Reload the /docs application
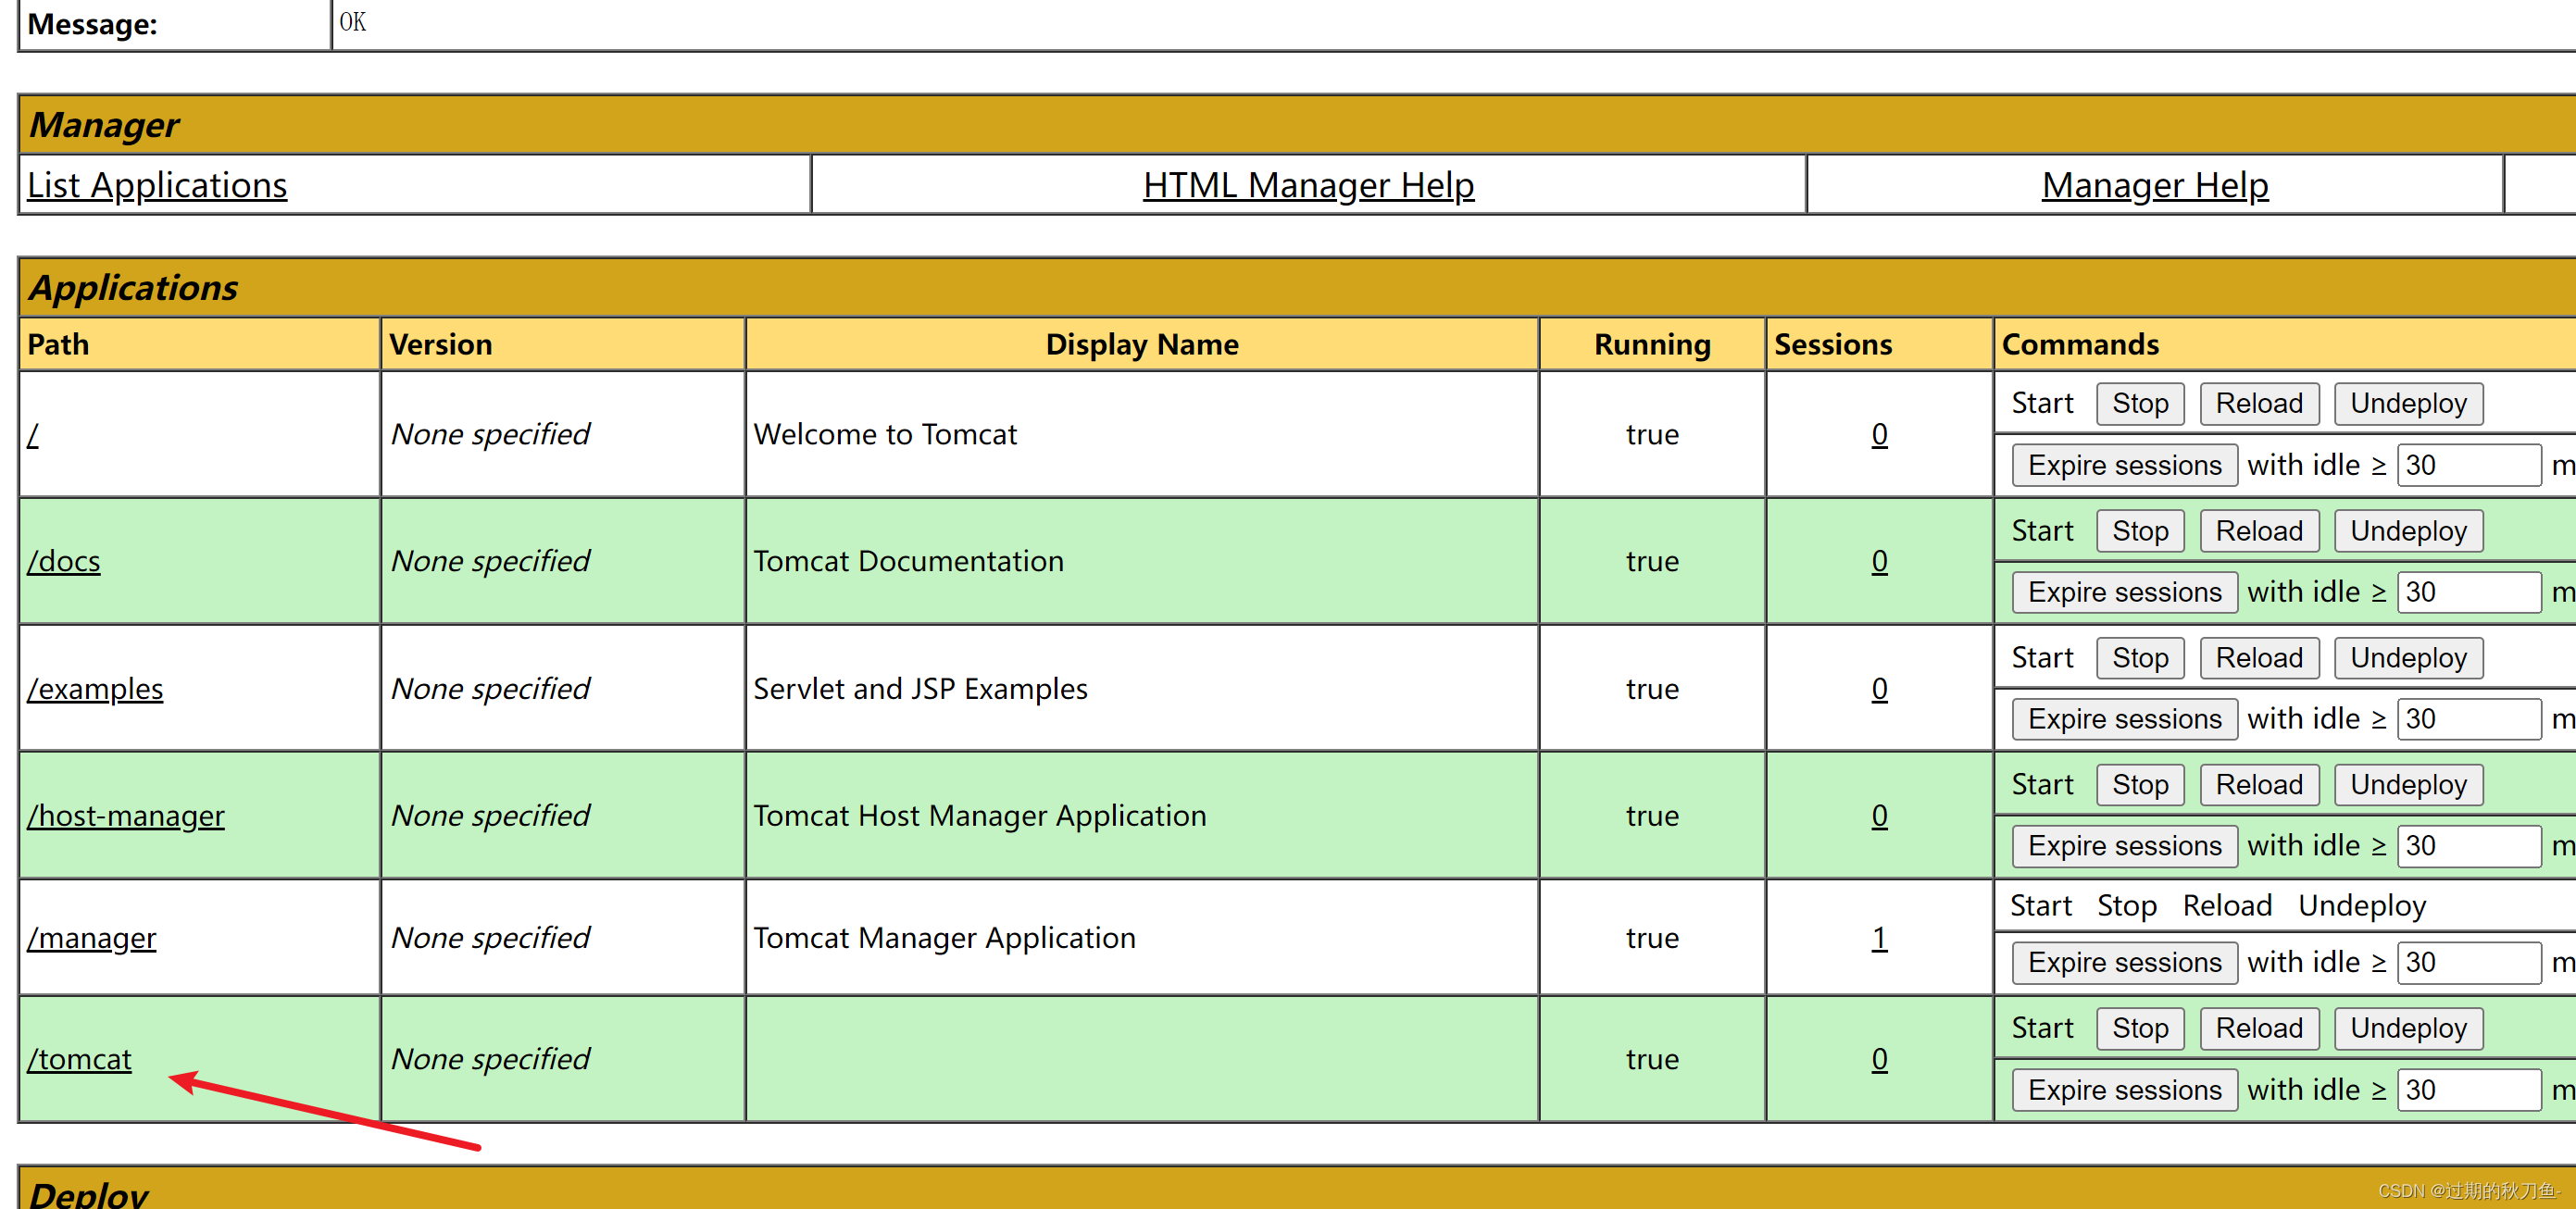The height and width of the screenshot is (1209, 2576). 2259,531
